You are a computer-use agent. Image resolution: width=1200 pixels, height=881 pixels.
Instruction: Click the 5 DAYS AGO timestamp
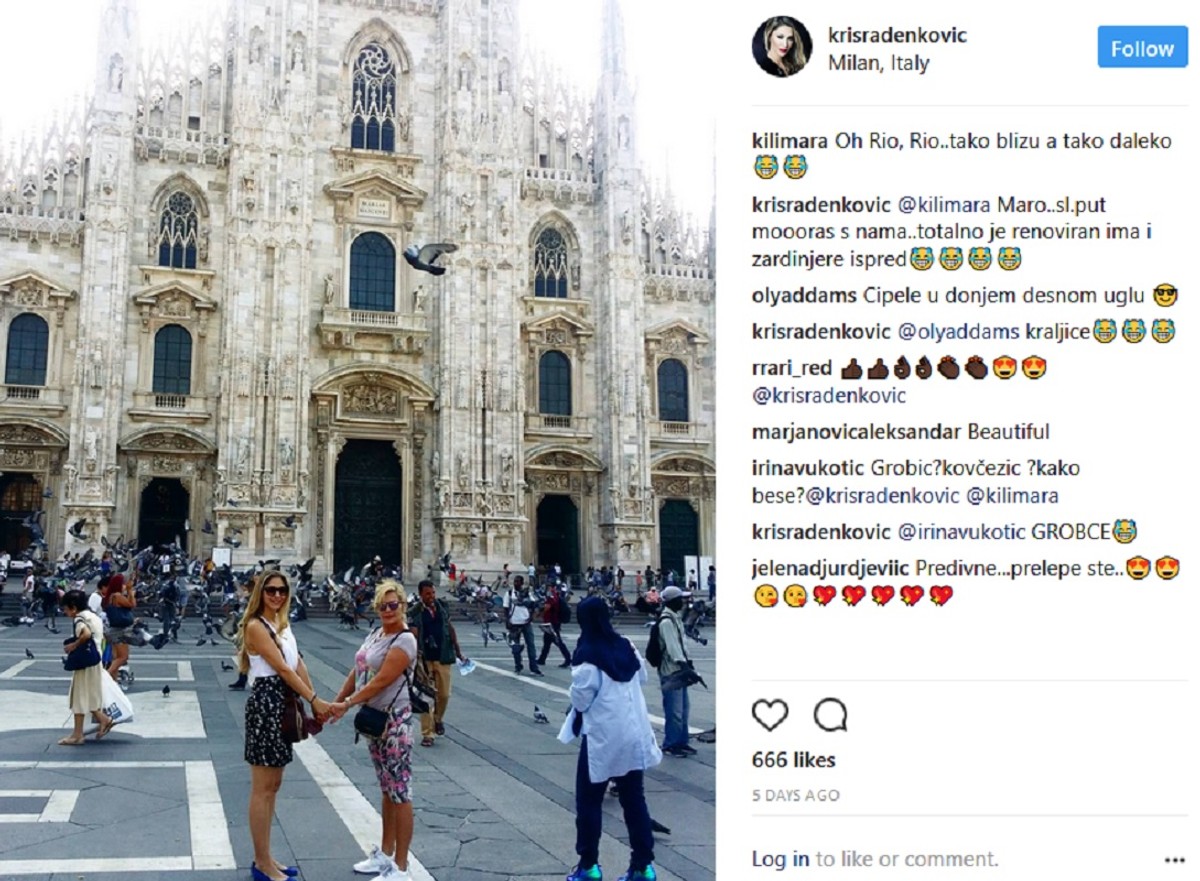click(796, 796)
